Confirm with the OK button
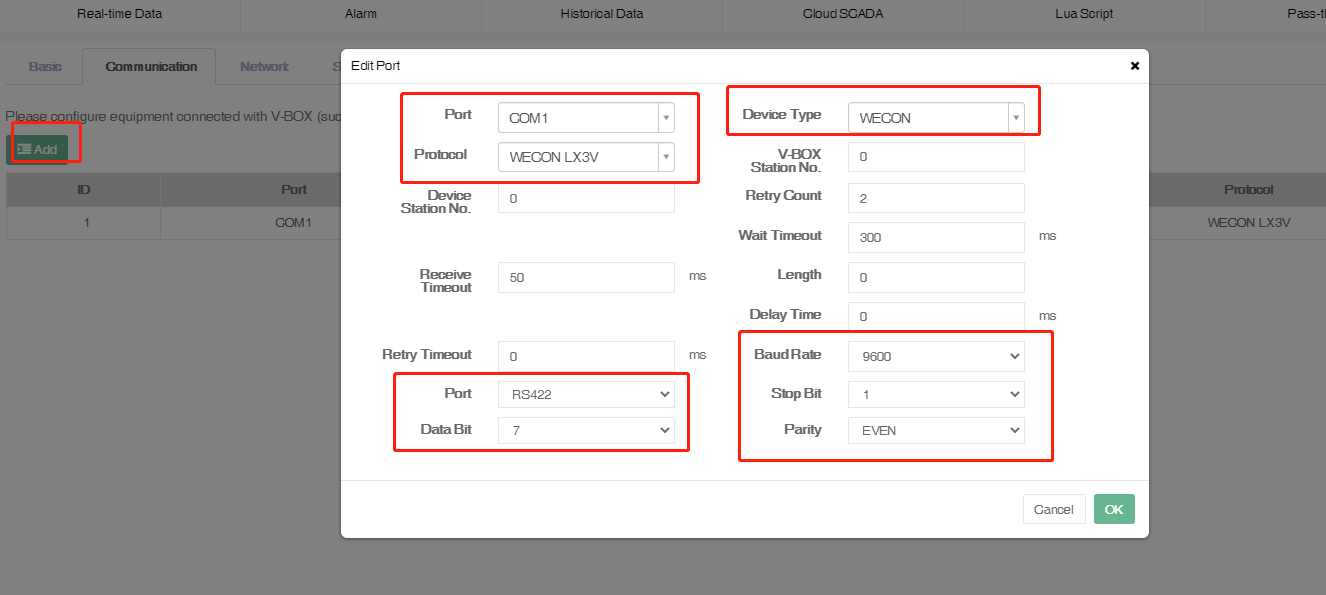Image resolution: width=1326 pixels, height=595 pixels. (1114, 509)
